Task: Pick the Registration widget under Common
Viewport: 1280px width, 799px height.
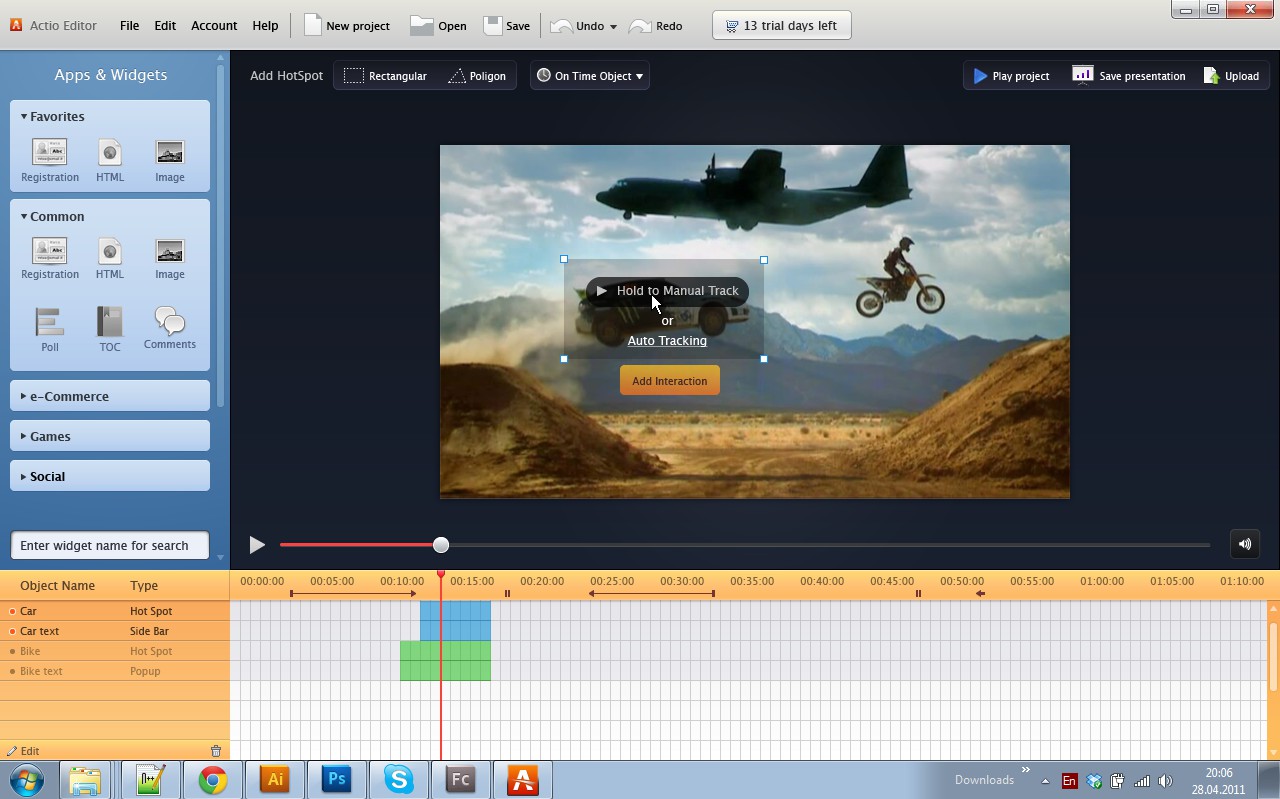Action: tap(50, 258)
